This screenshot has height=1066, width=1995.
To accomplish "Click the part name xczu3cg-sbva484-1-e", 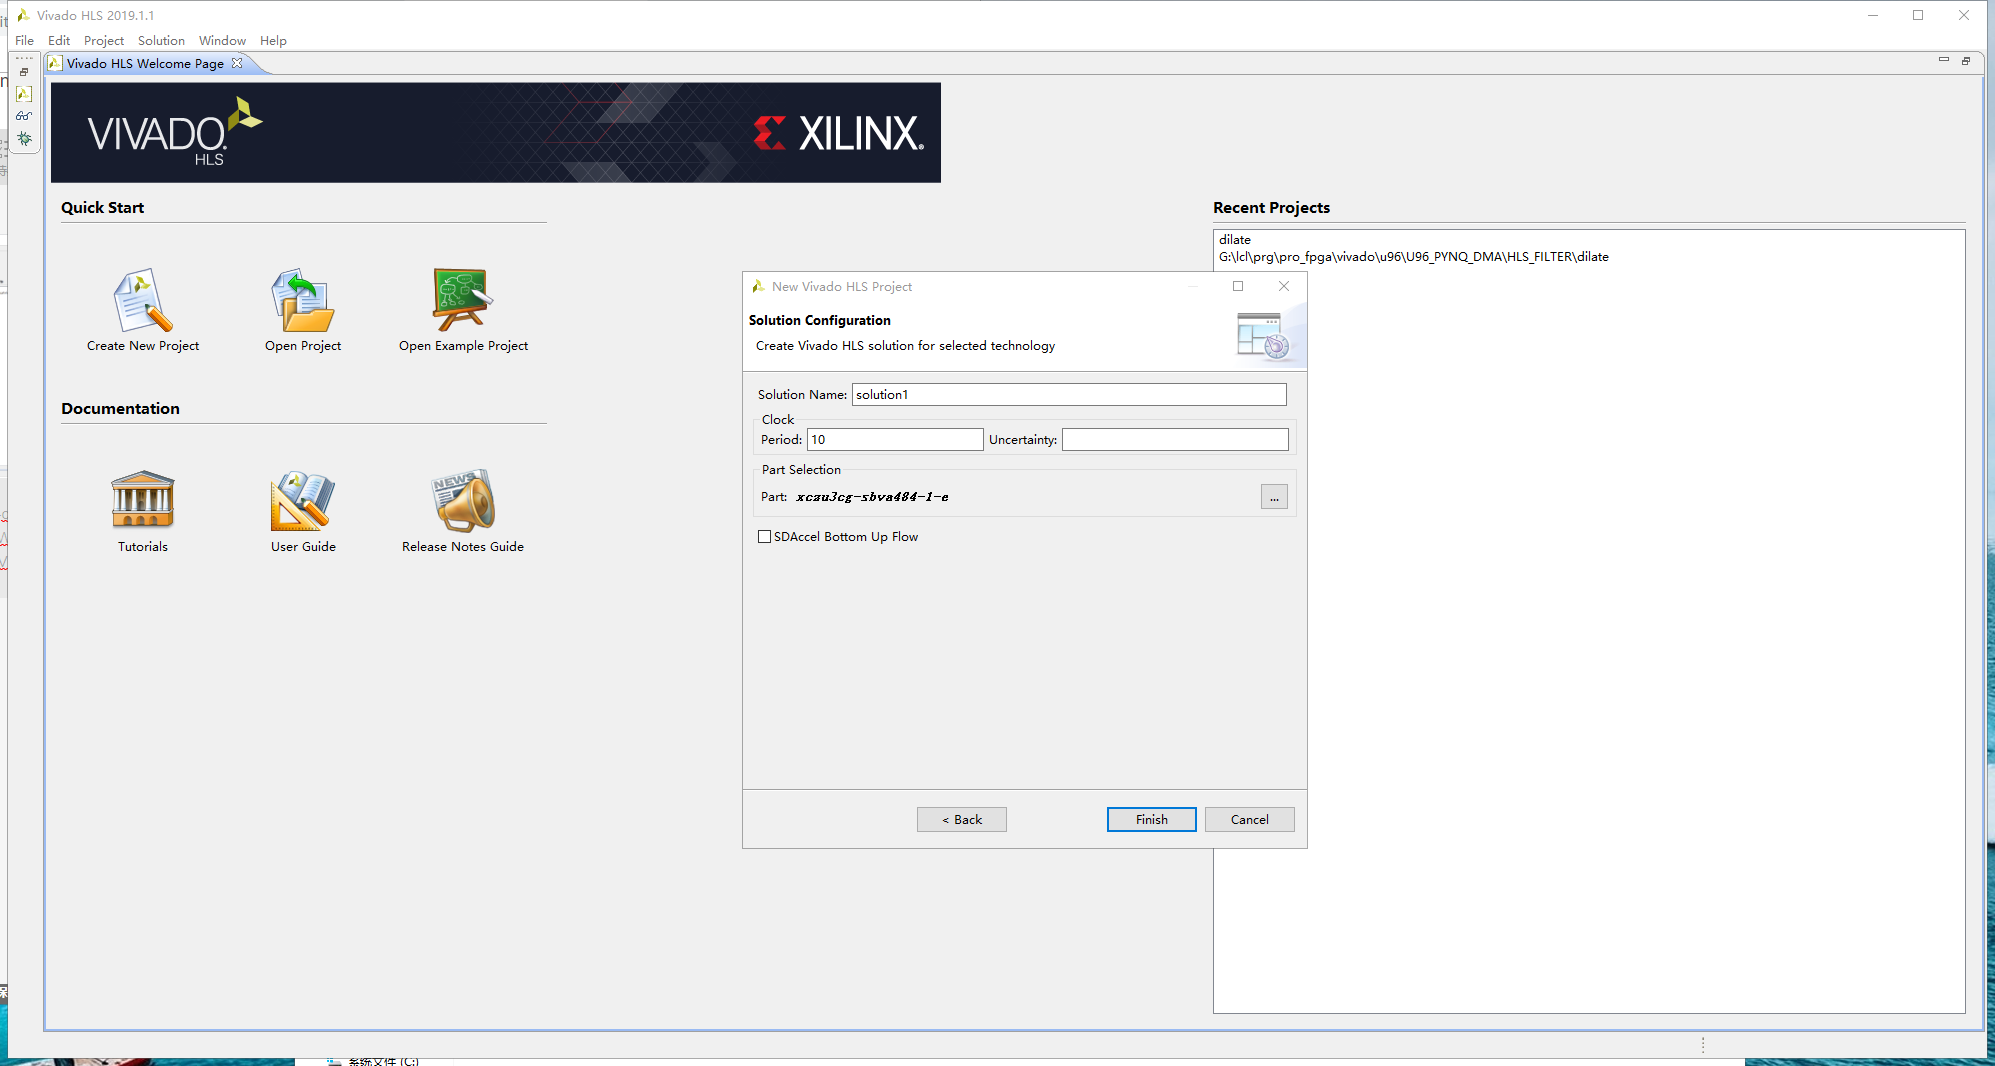I will (x=872, y=497).
